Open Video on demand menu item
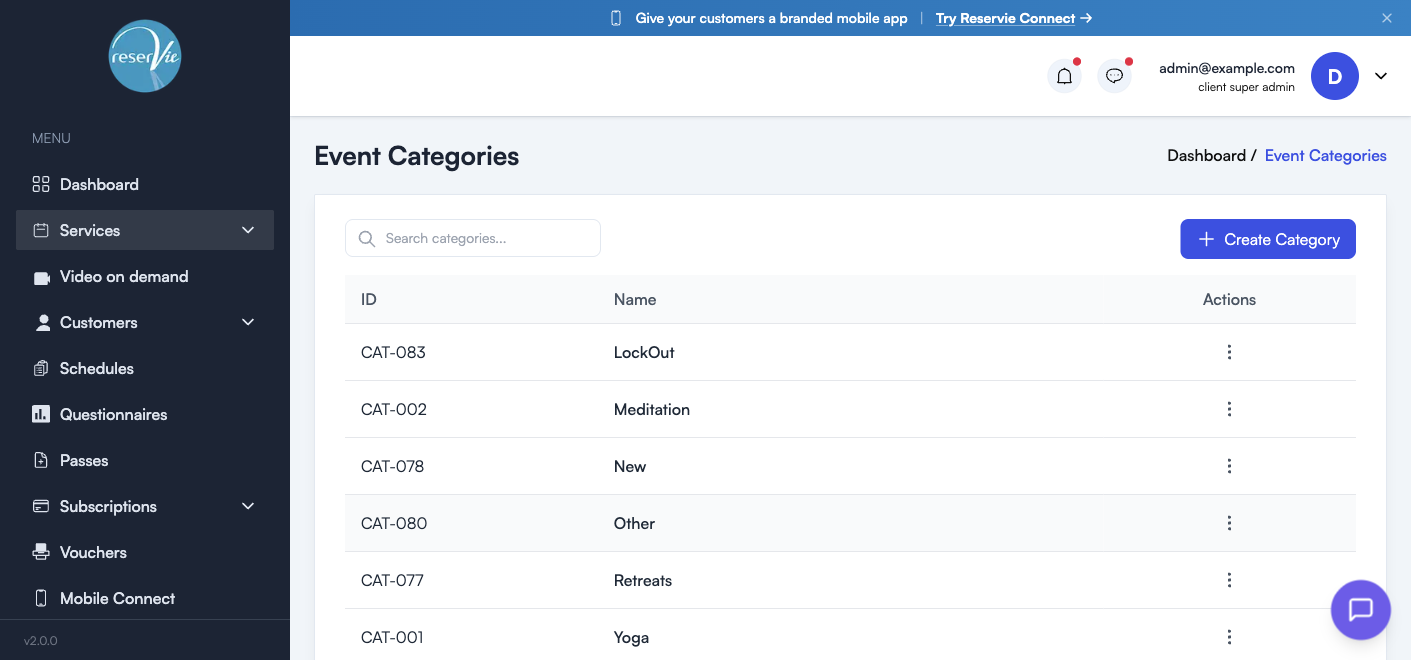Screen dimensions: 1411x660 click(x=145, y=276)
